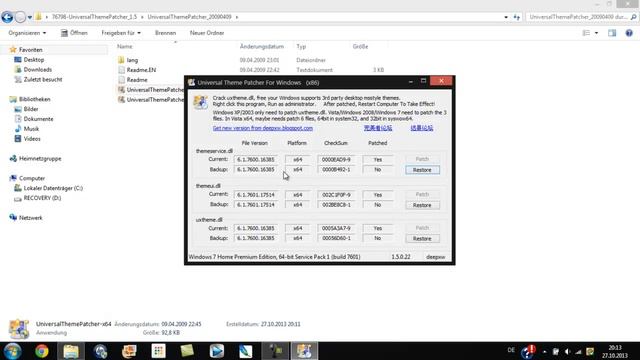Sort files by the Größe column

point(360,47)
